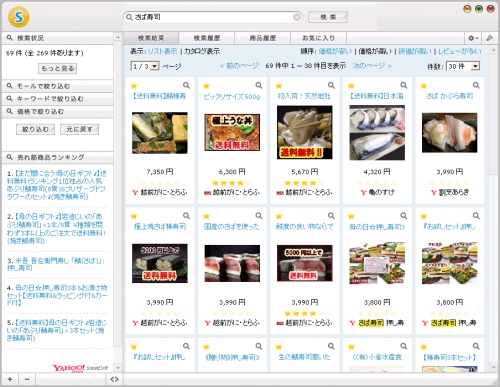Toggle favorite star on the 7,350円 product

tap(134, 86)
